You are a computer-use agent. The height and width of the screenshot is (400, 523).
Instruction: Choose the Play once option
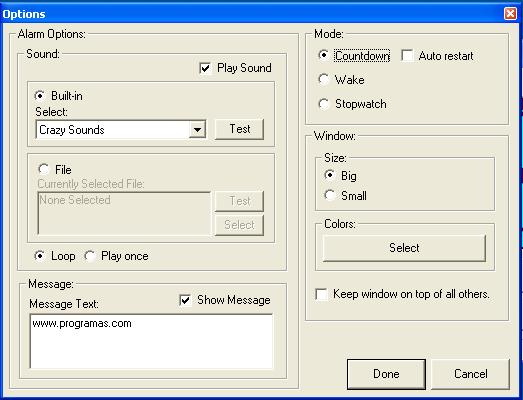point(90,256)
